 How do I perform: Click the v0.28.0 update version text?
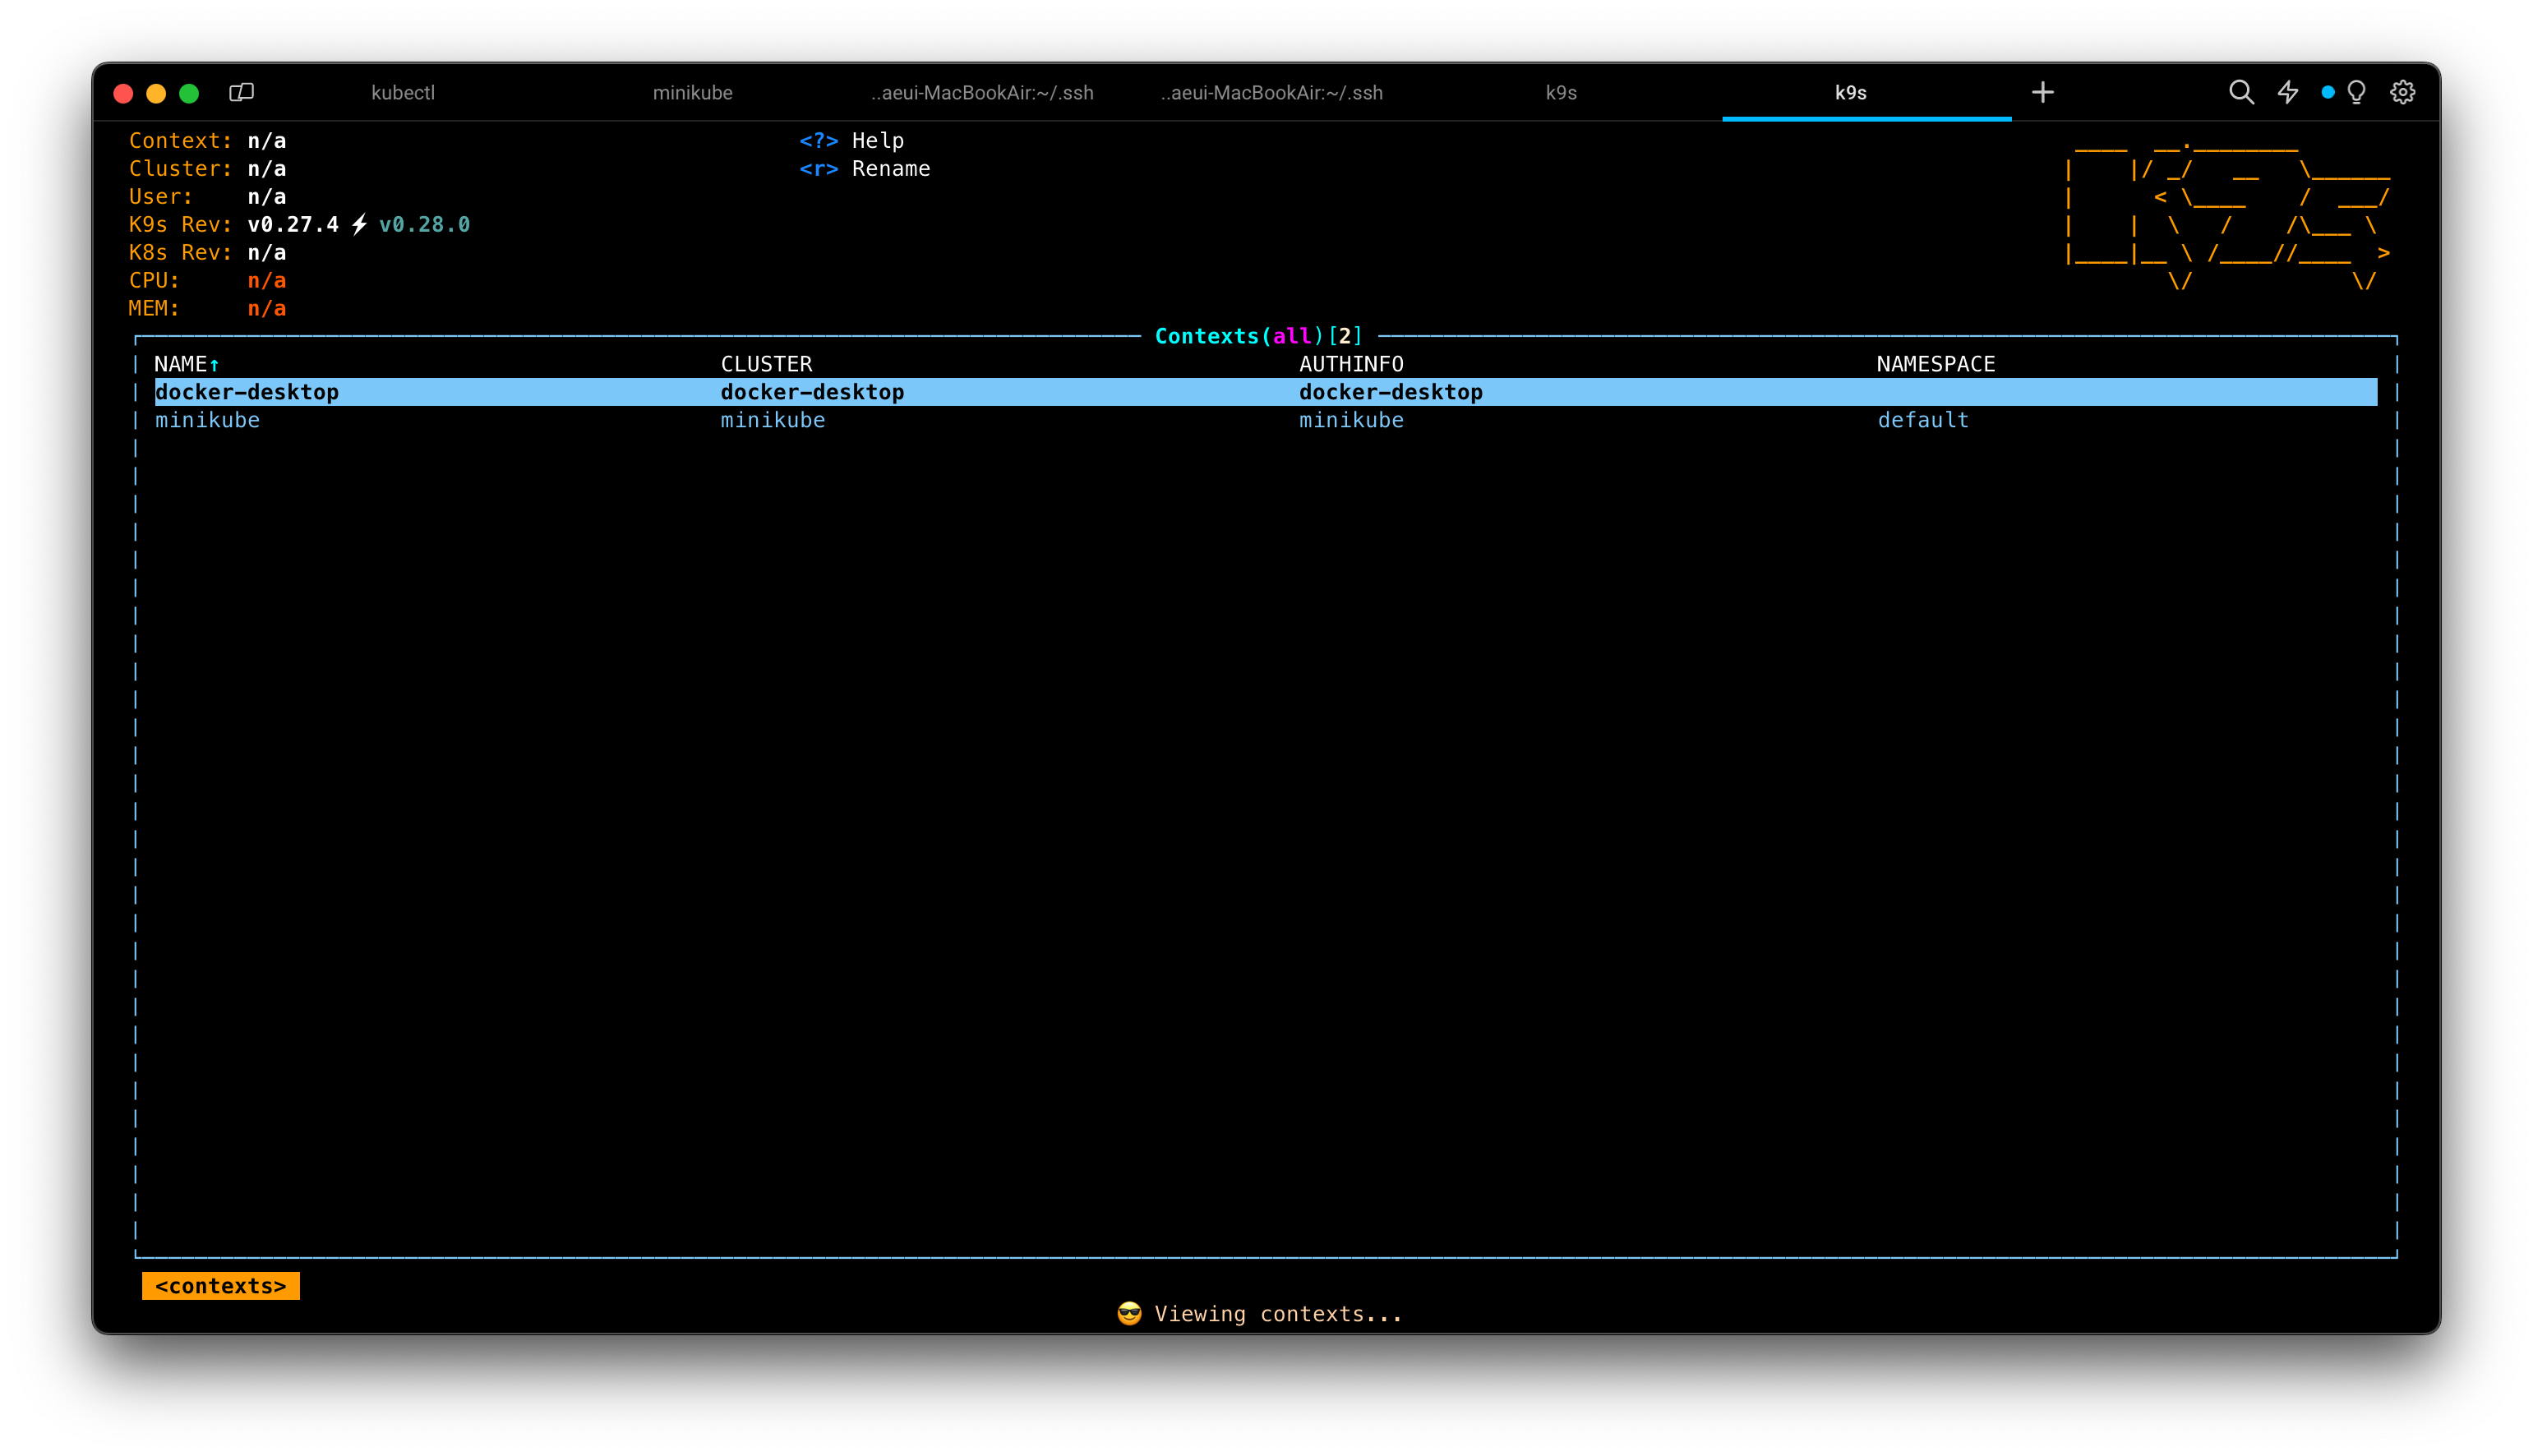point(424,225)
